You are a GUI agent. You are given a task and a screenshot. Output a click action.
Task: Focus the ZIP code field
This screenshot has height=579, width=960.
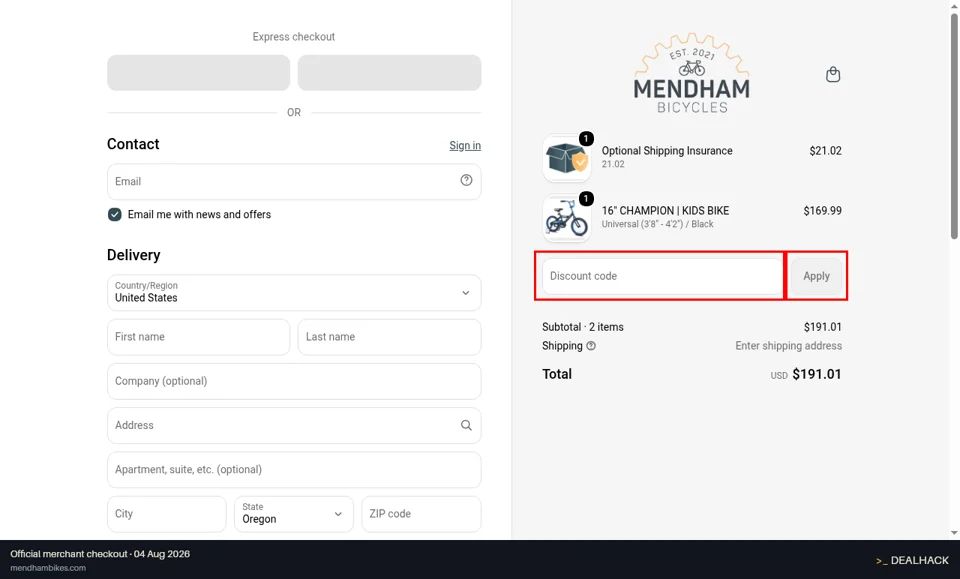click(421, 514)
